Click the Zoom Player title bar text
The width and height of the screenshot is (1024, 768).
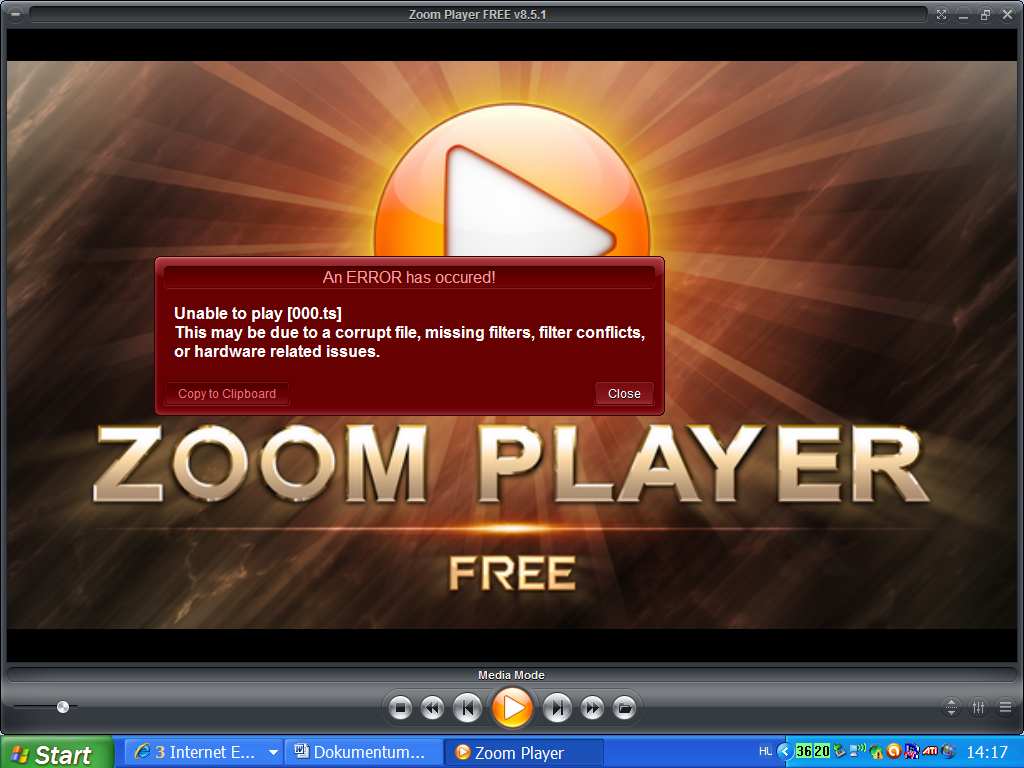coord(478,14)
